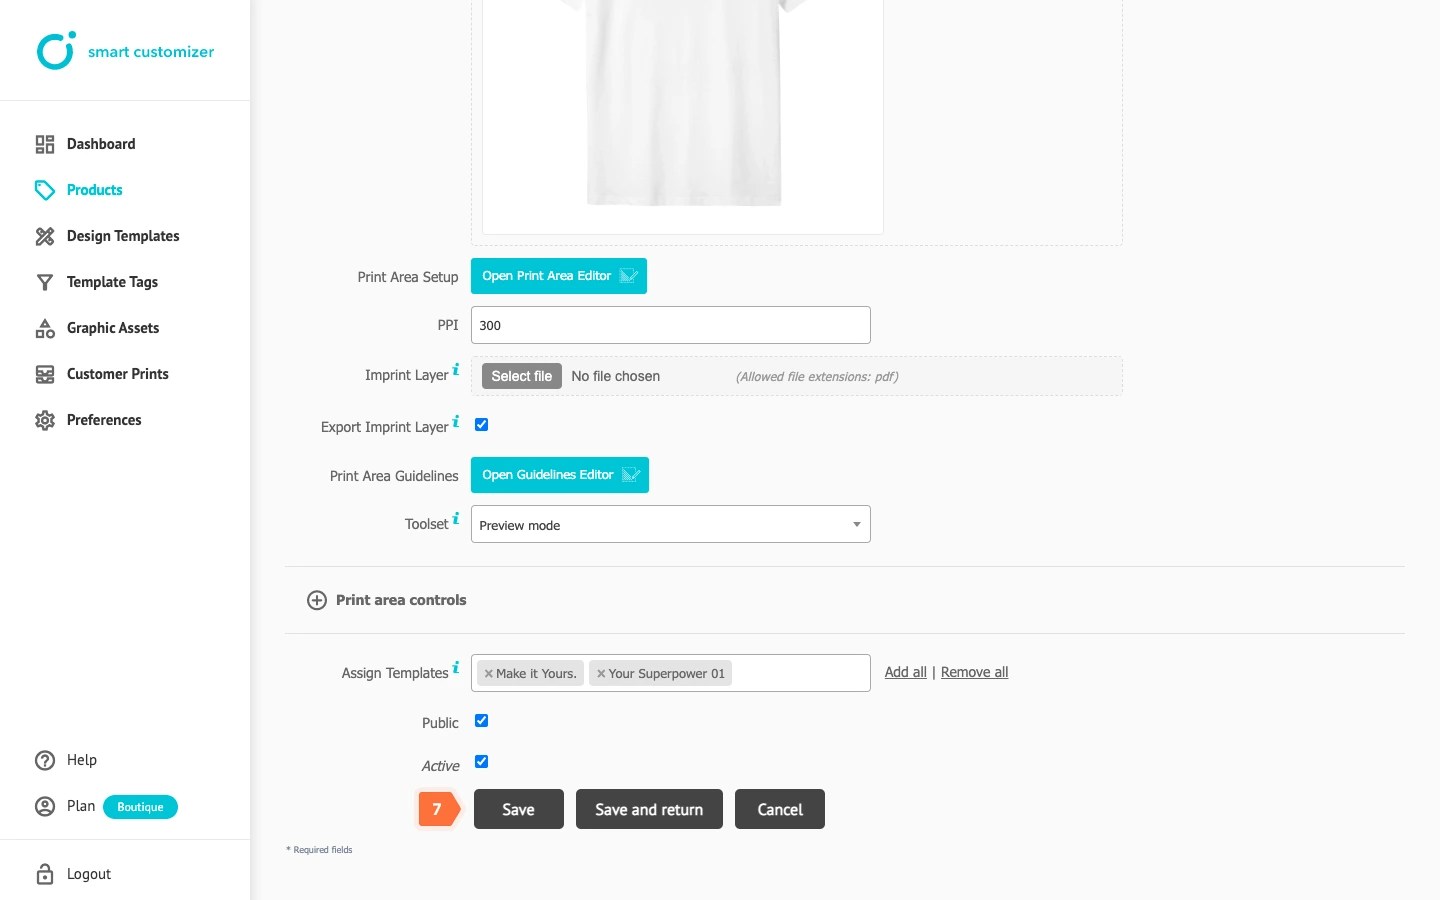Select Products in the sidebar menu
The width and height of the screenshot is (1440, 900).
[x=94, y=190]
